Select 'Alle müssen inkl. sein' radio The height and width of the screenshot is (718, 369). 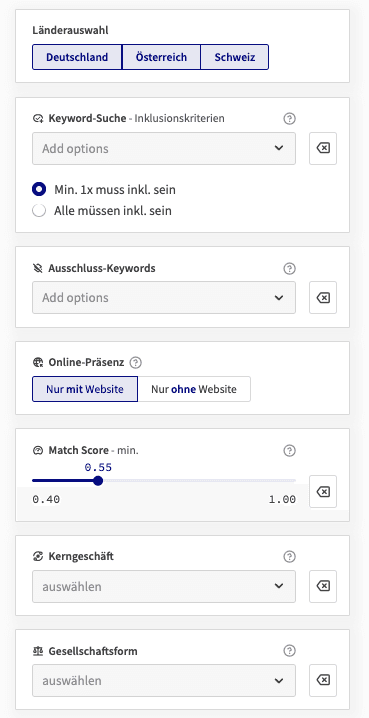[x=39, y=211]
